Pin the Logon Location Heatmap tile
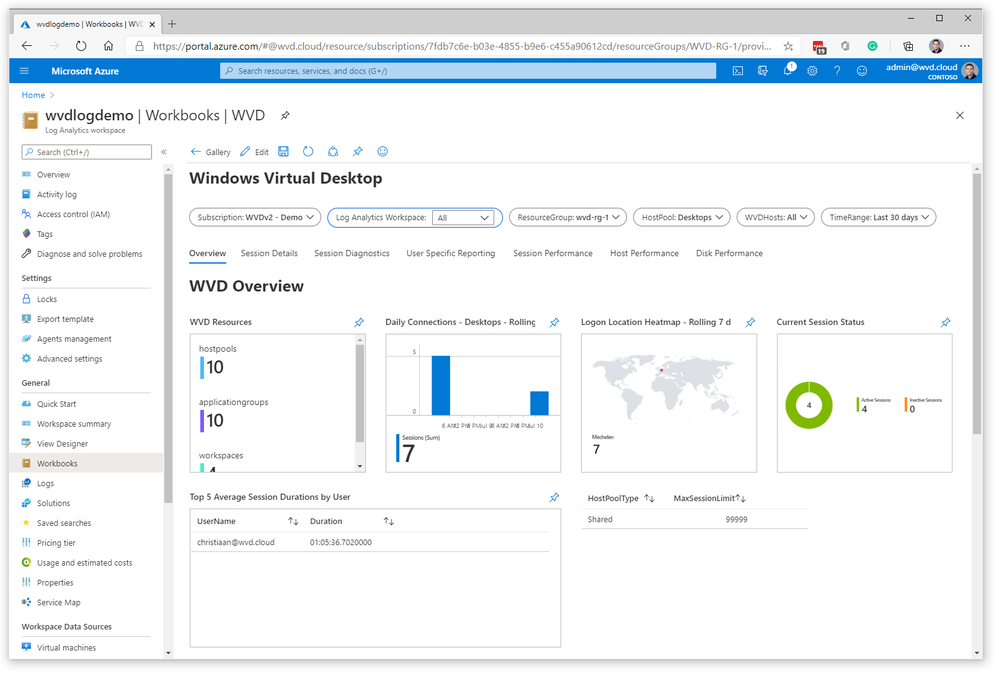 tap(751, 322)
